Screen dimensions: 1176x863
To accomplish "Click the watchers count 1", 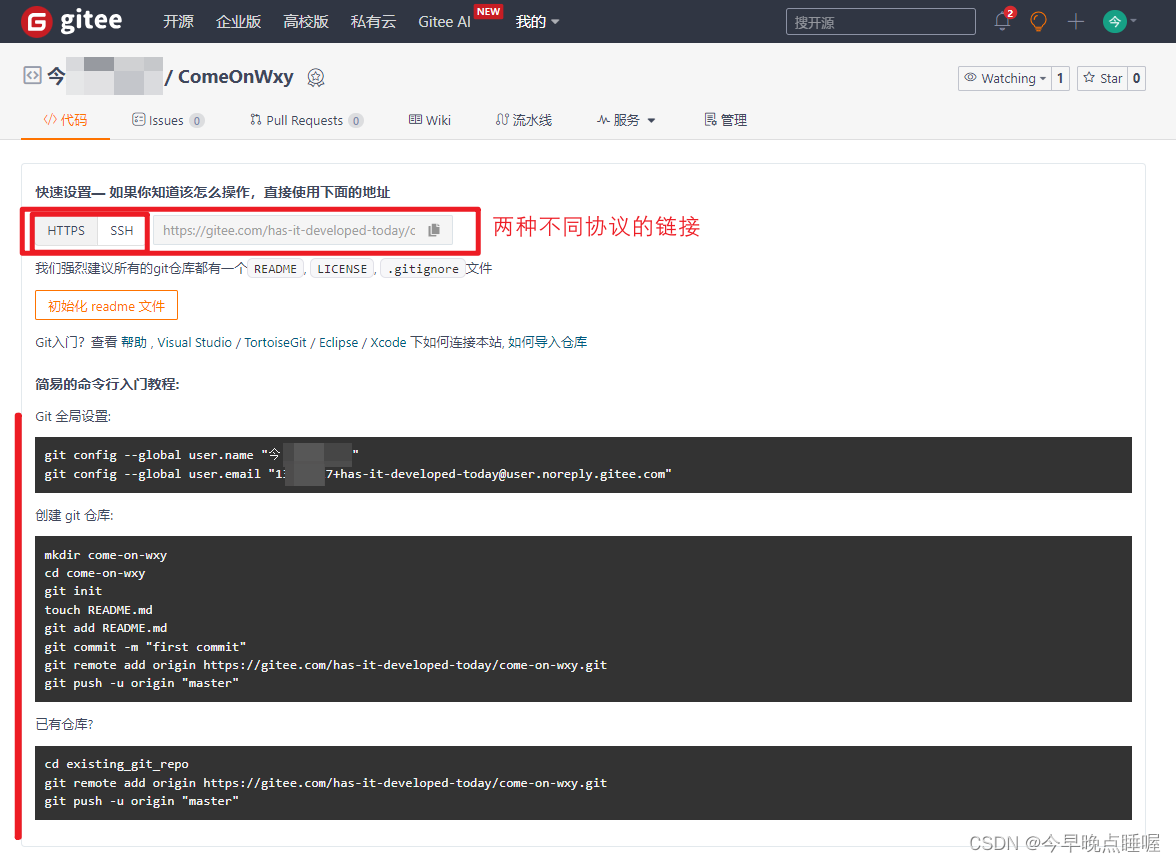I will [x=1060, y=78].
